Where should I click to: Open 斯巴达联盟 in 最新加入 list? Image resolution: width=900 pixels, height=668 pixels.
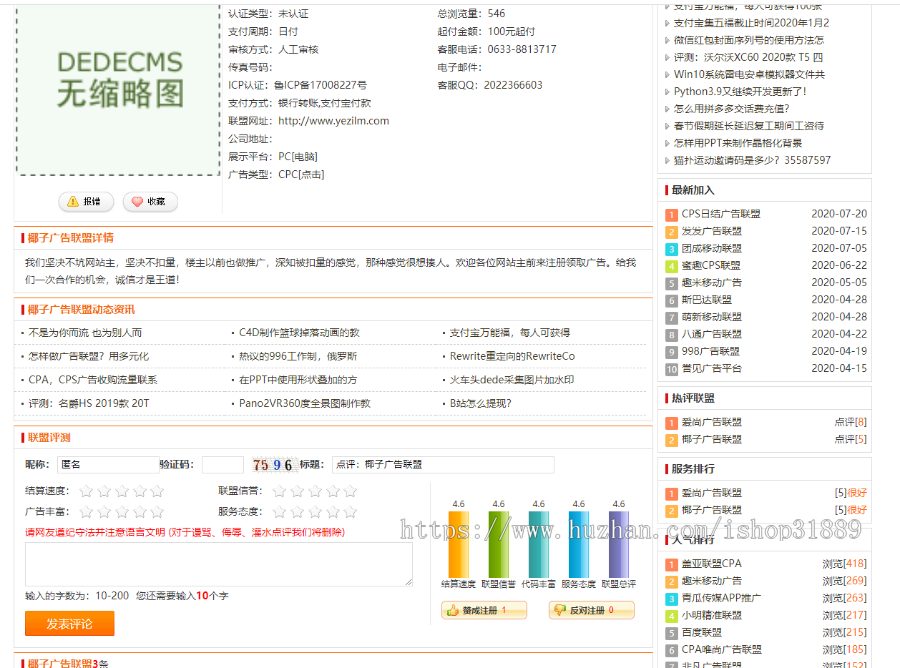707,300
